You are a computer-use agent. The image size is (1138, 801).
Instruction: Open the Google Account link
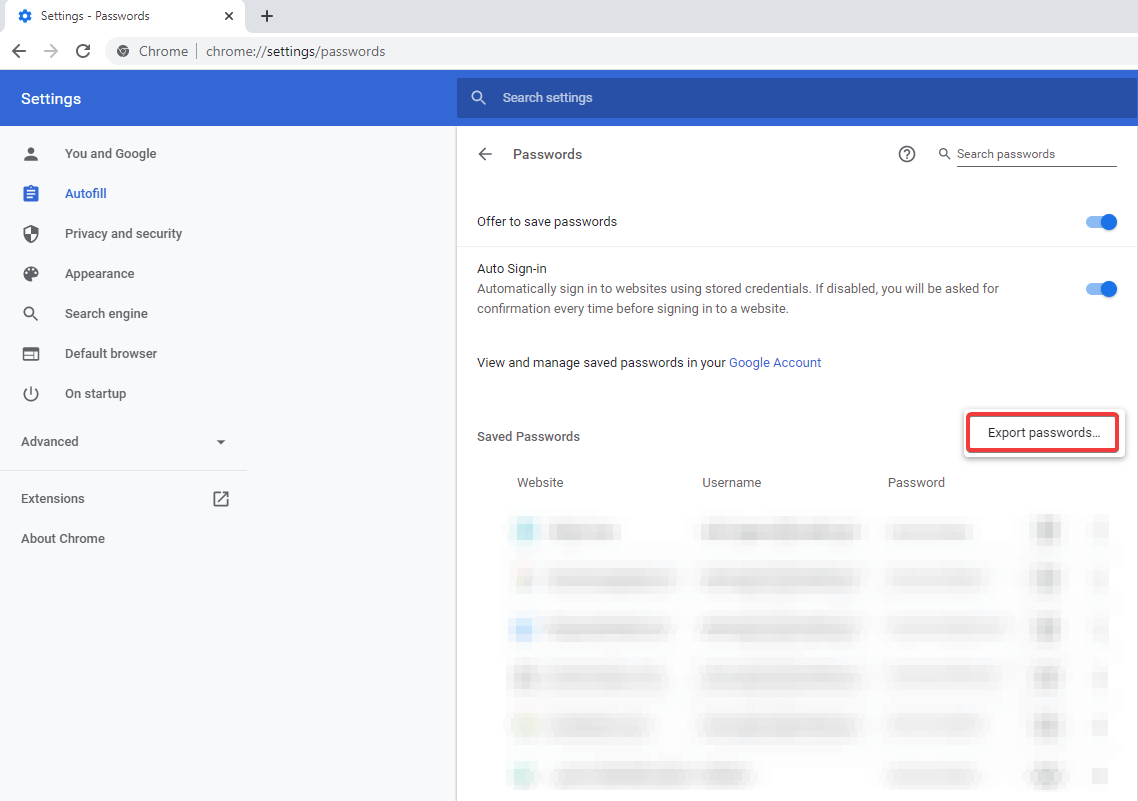tap(775, 362)
